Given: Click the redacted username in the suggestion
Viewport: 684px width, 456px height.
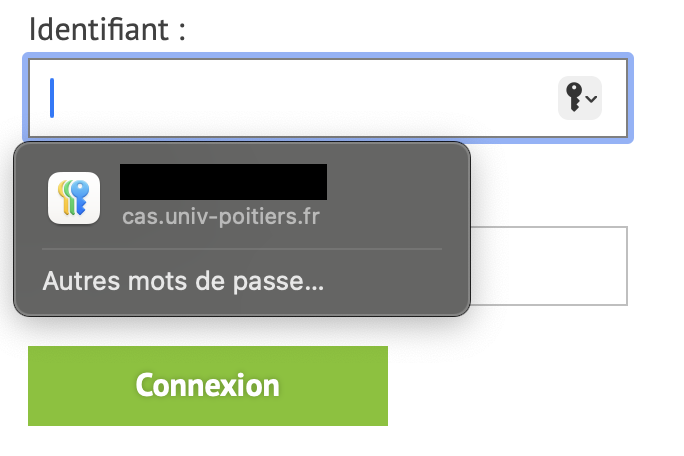Looking at the screenshot, I should click(223, 181).
